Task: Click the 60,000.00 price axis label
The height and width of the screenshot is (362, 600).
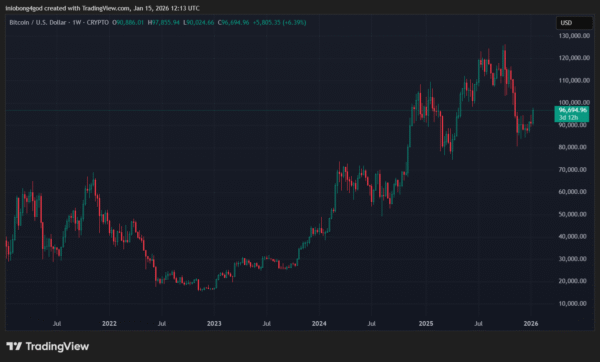Action: [572, 192]
